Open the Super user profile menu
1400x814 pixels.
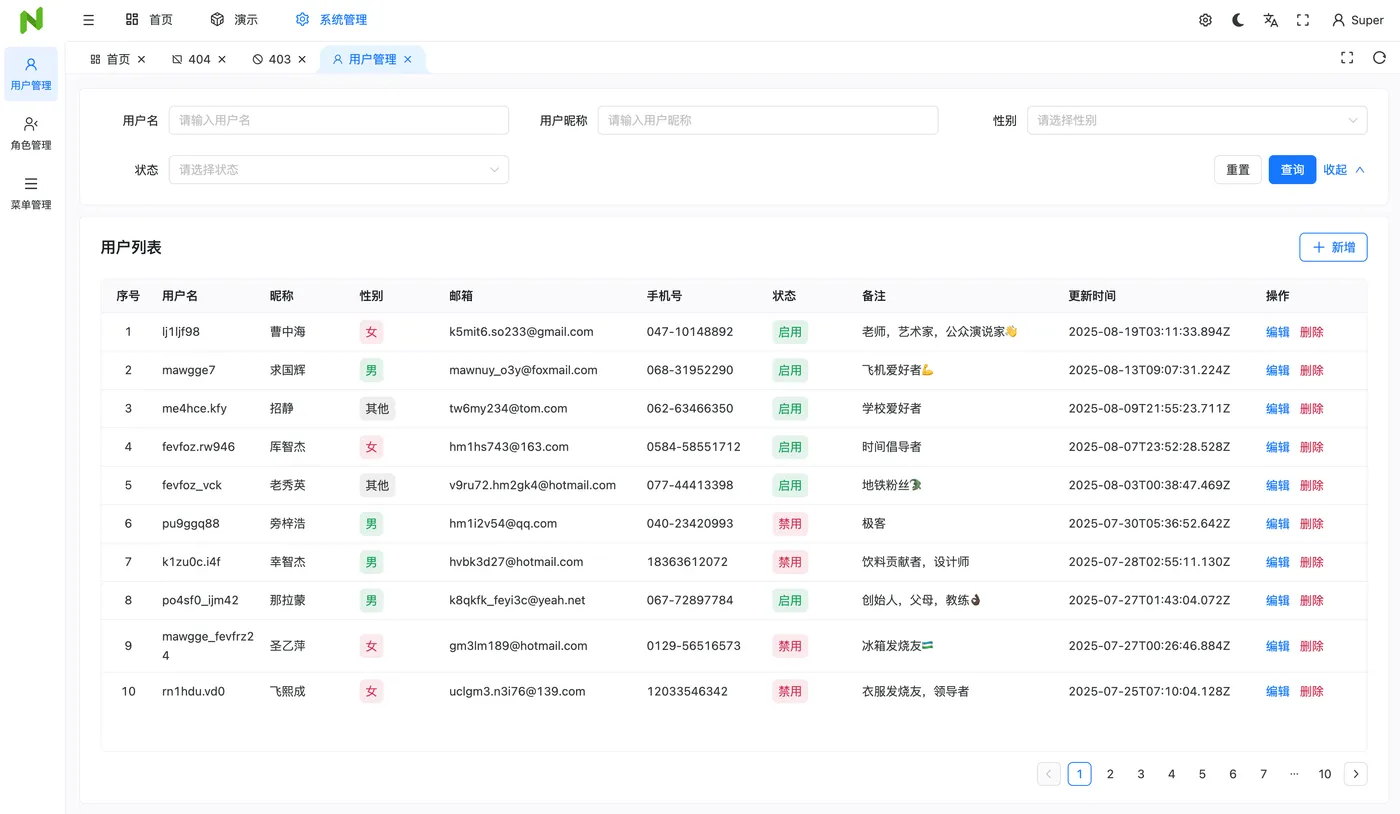[x=1358, y=20]
